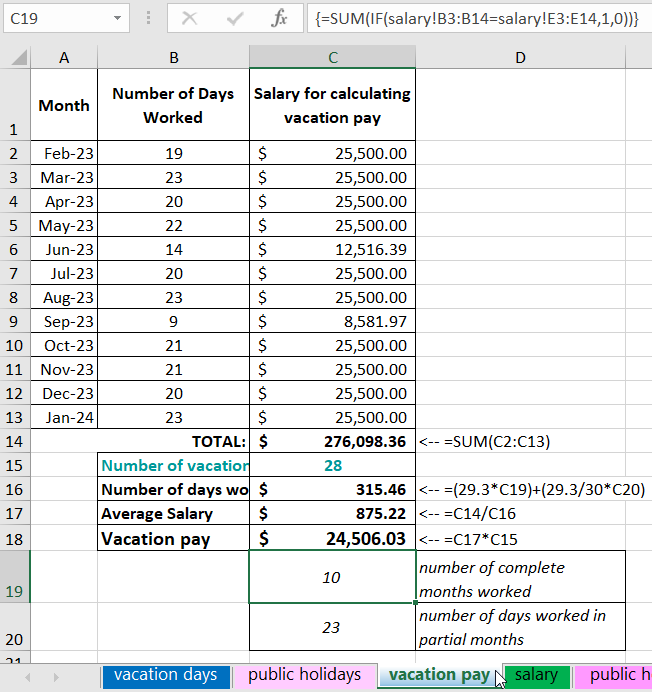The image size is (652, 692).
Task: Click the Enter checkmark formula bar icon
Action: pyautogui.click(x=234, y=19)
